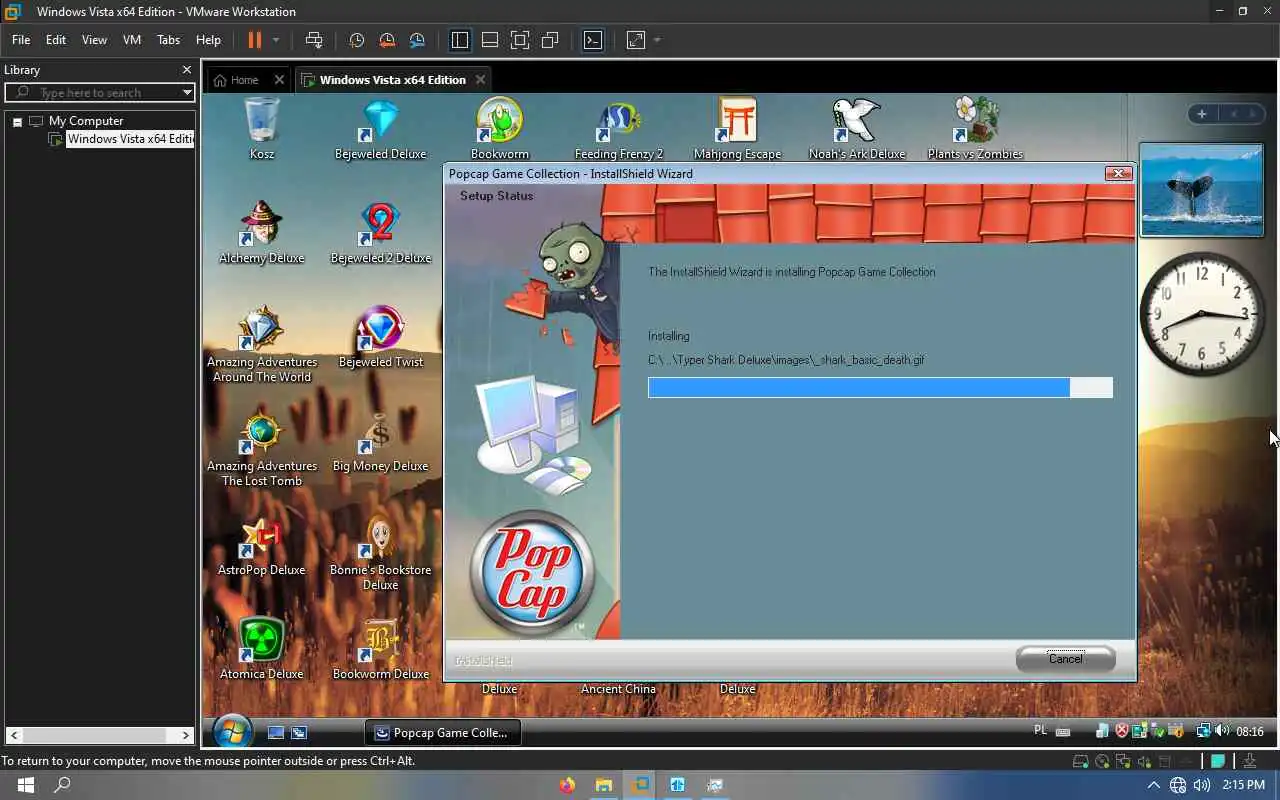
Task: Select Windows Vista x64 Edition in library tree
Action: 129,139
